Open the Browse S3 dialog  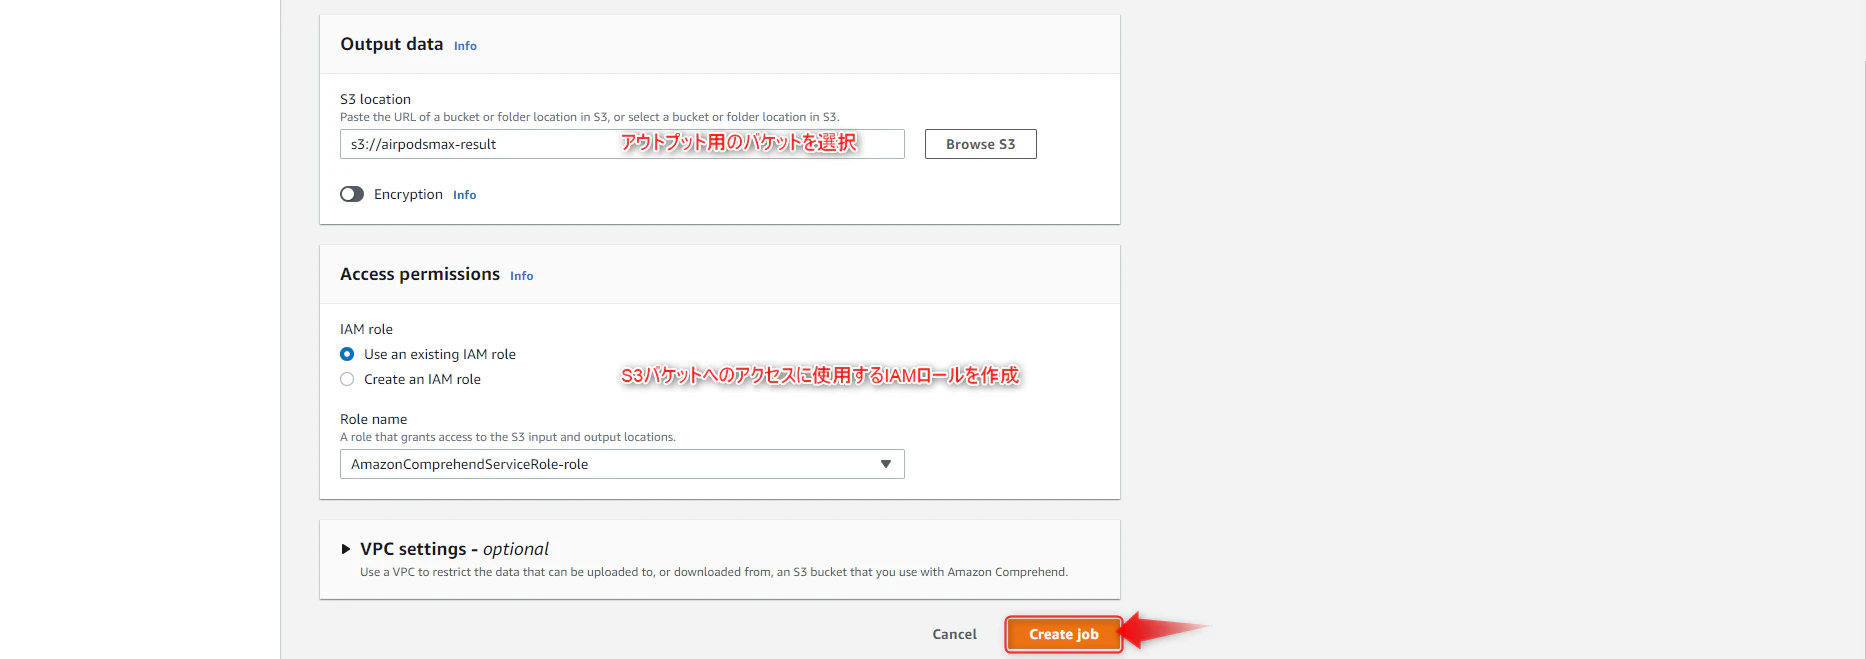click(x=980, y=144)
